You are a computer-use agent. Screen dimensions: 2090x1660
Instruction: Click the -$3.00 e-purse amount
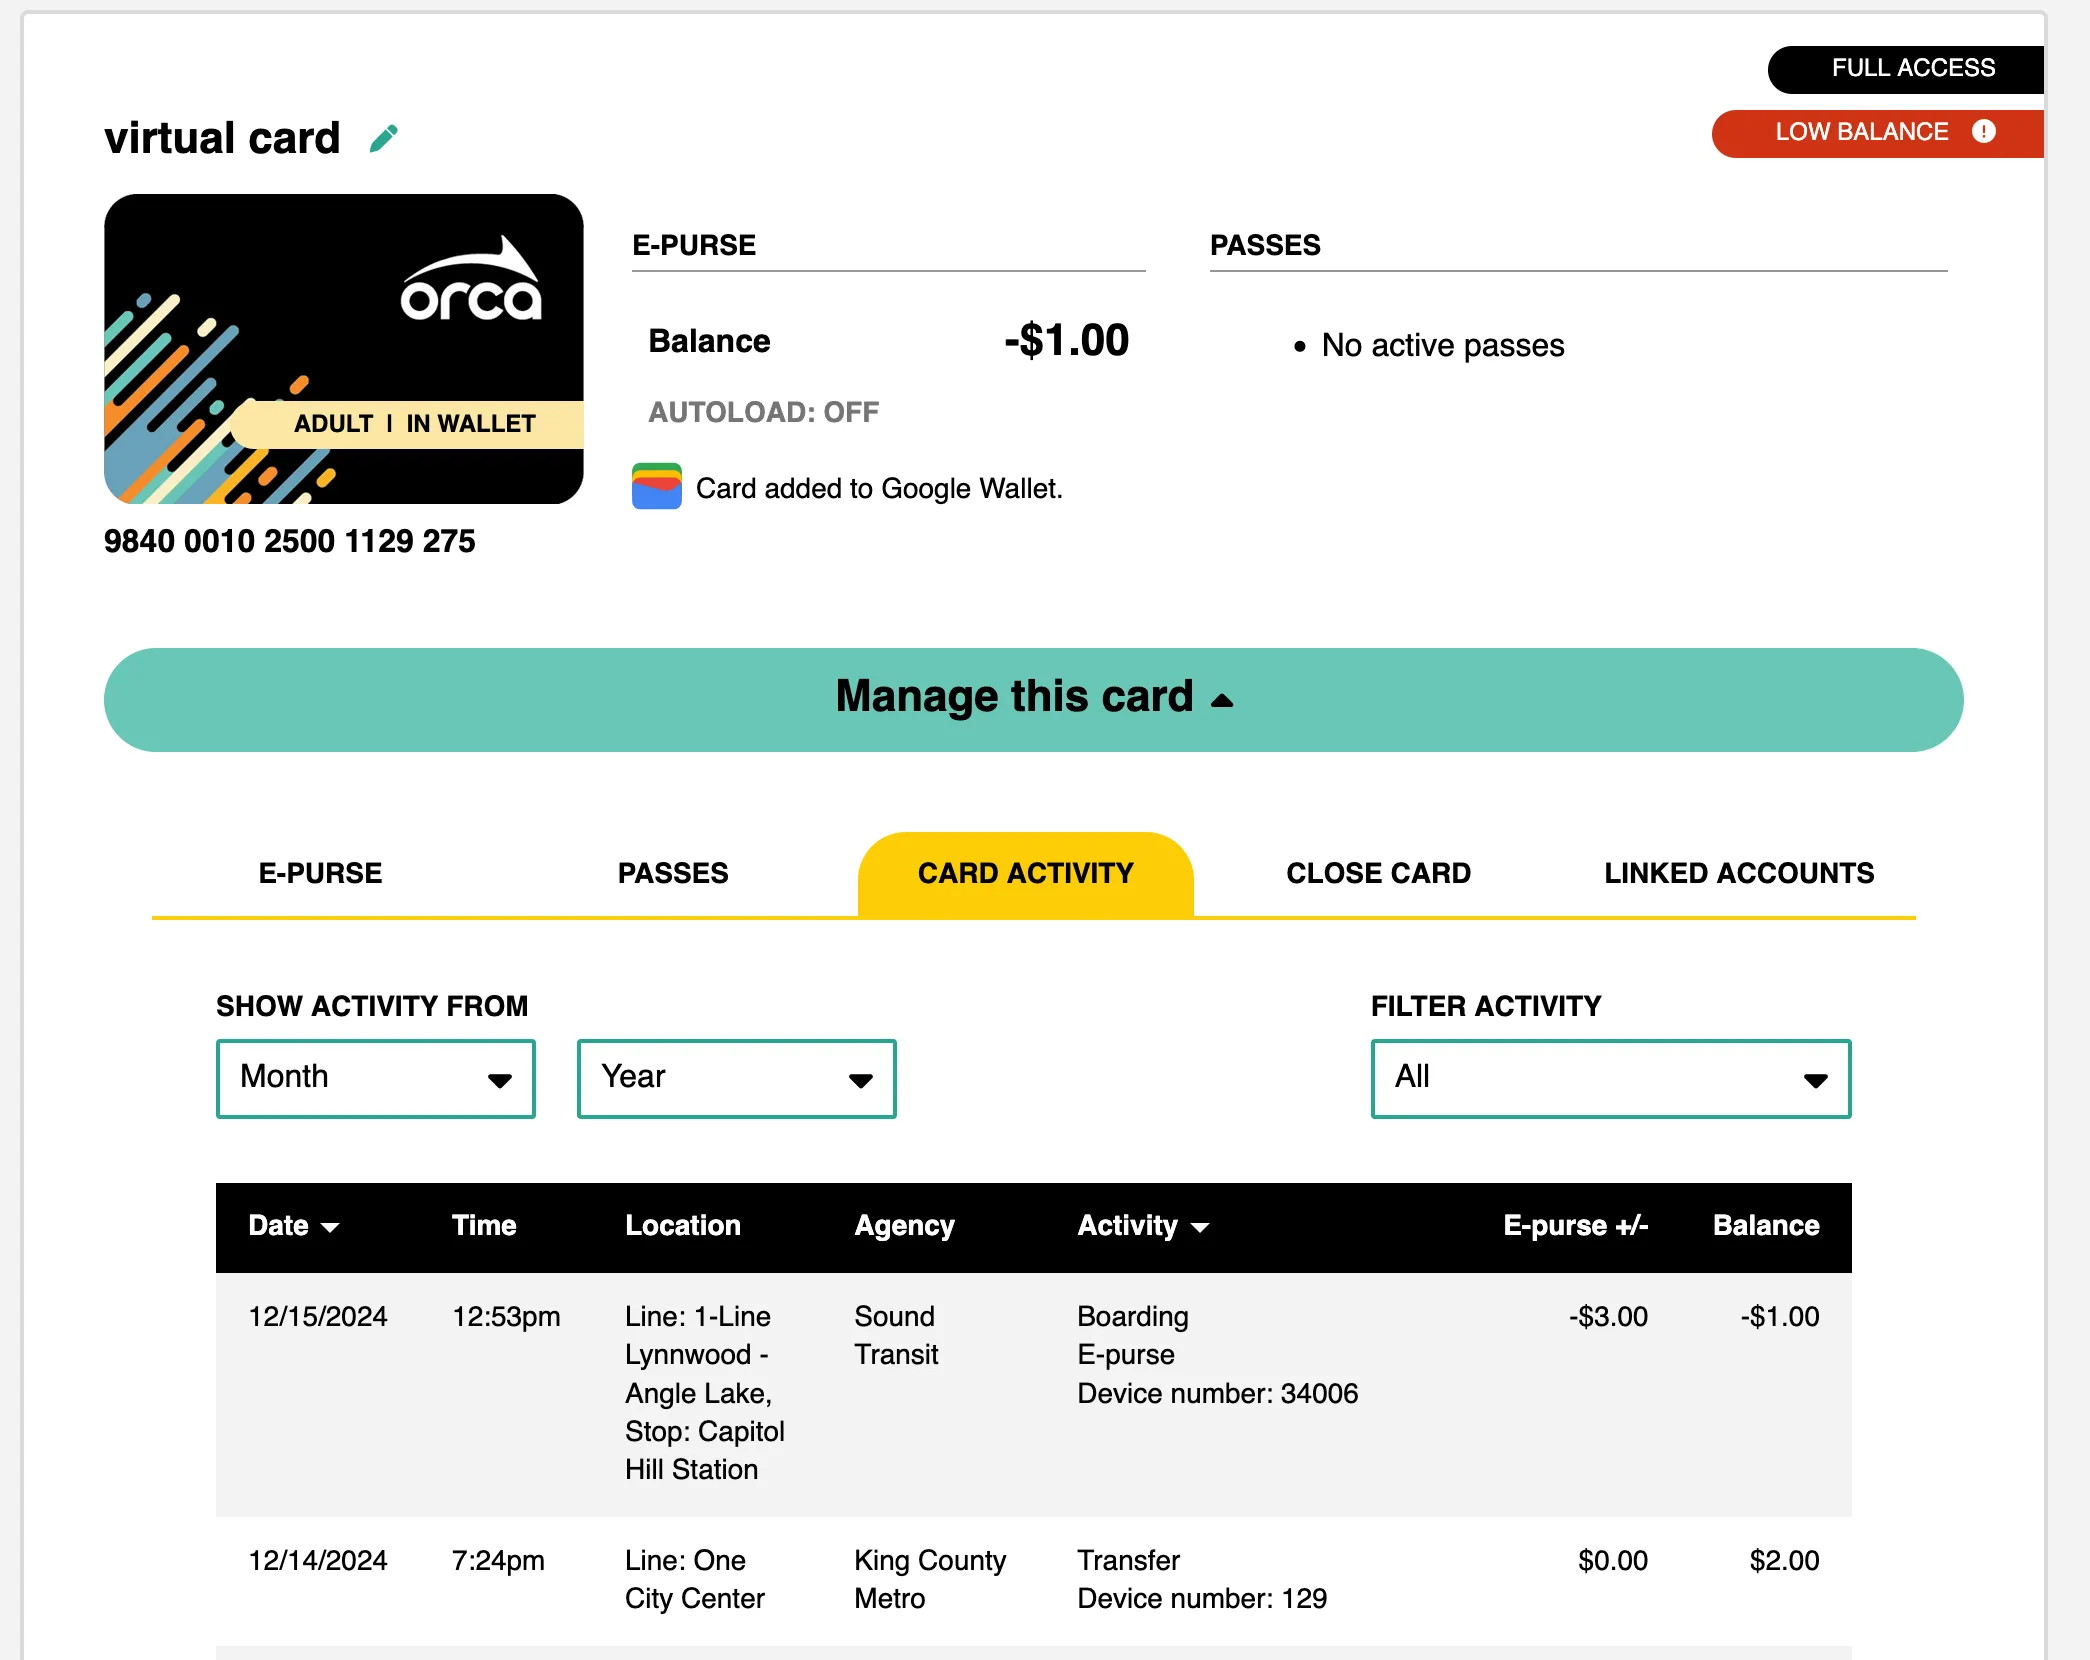coord(1609,1316)
